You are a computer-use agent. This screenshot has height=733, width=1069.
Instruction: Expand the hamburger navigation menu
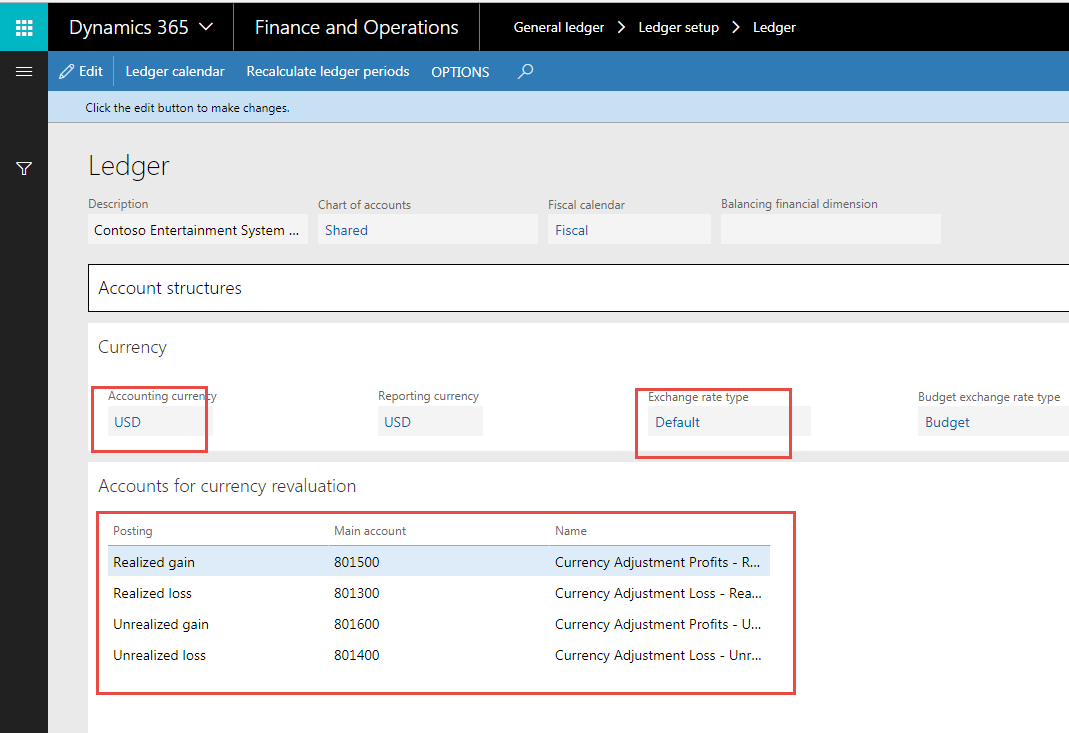tap(24, 71)
